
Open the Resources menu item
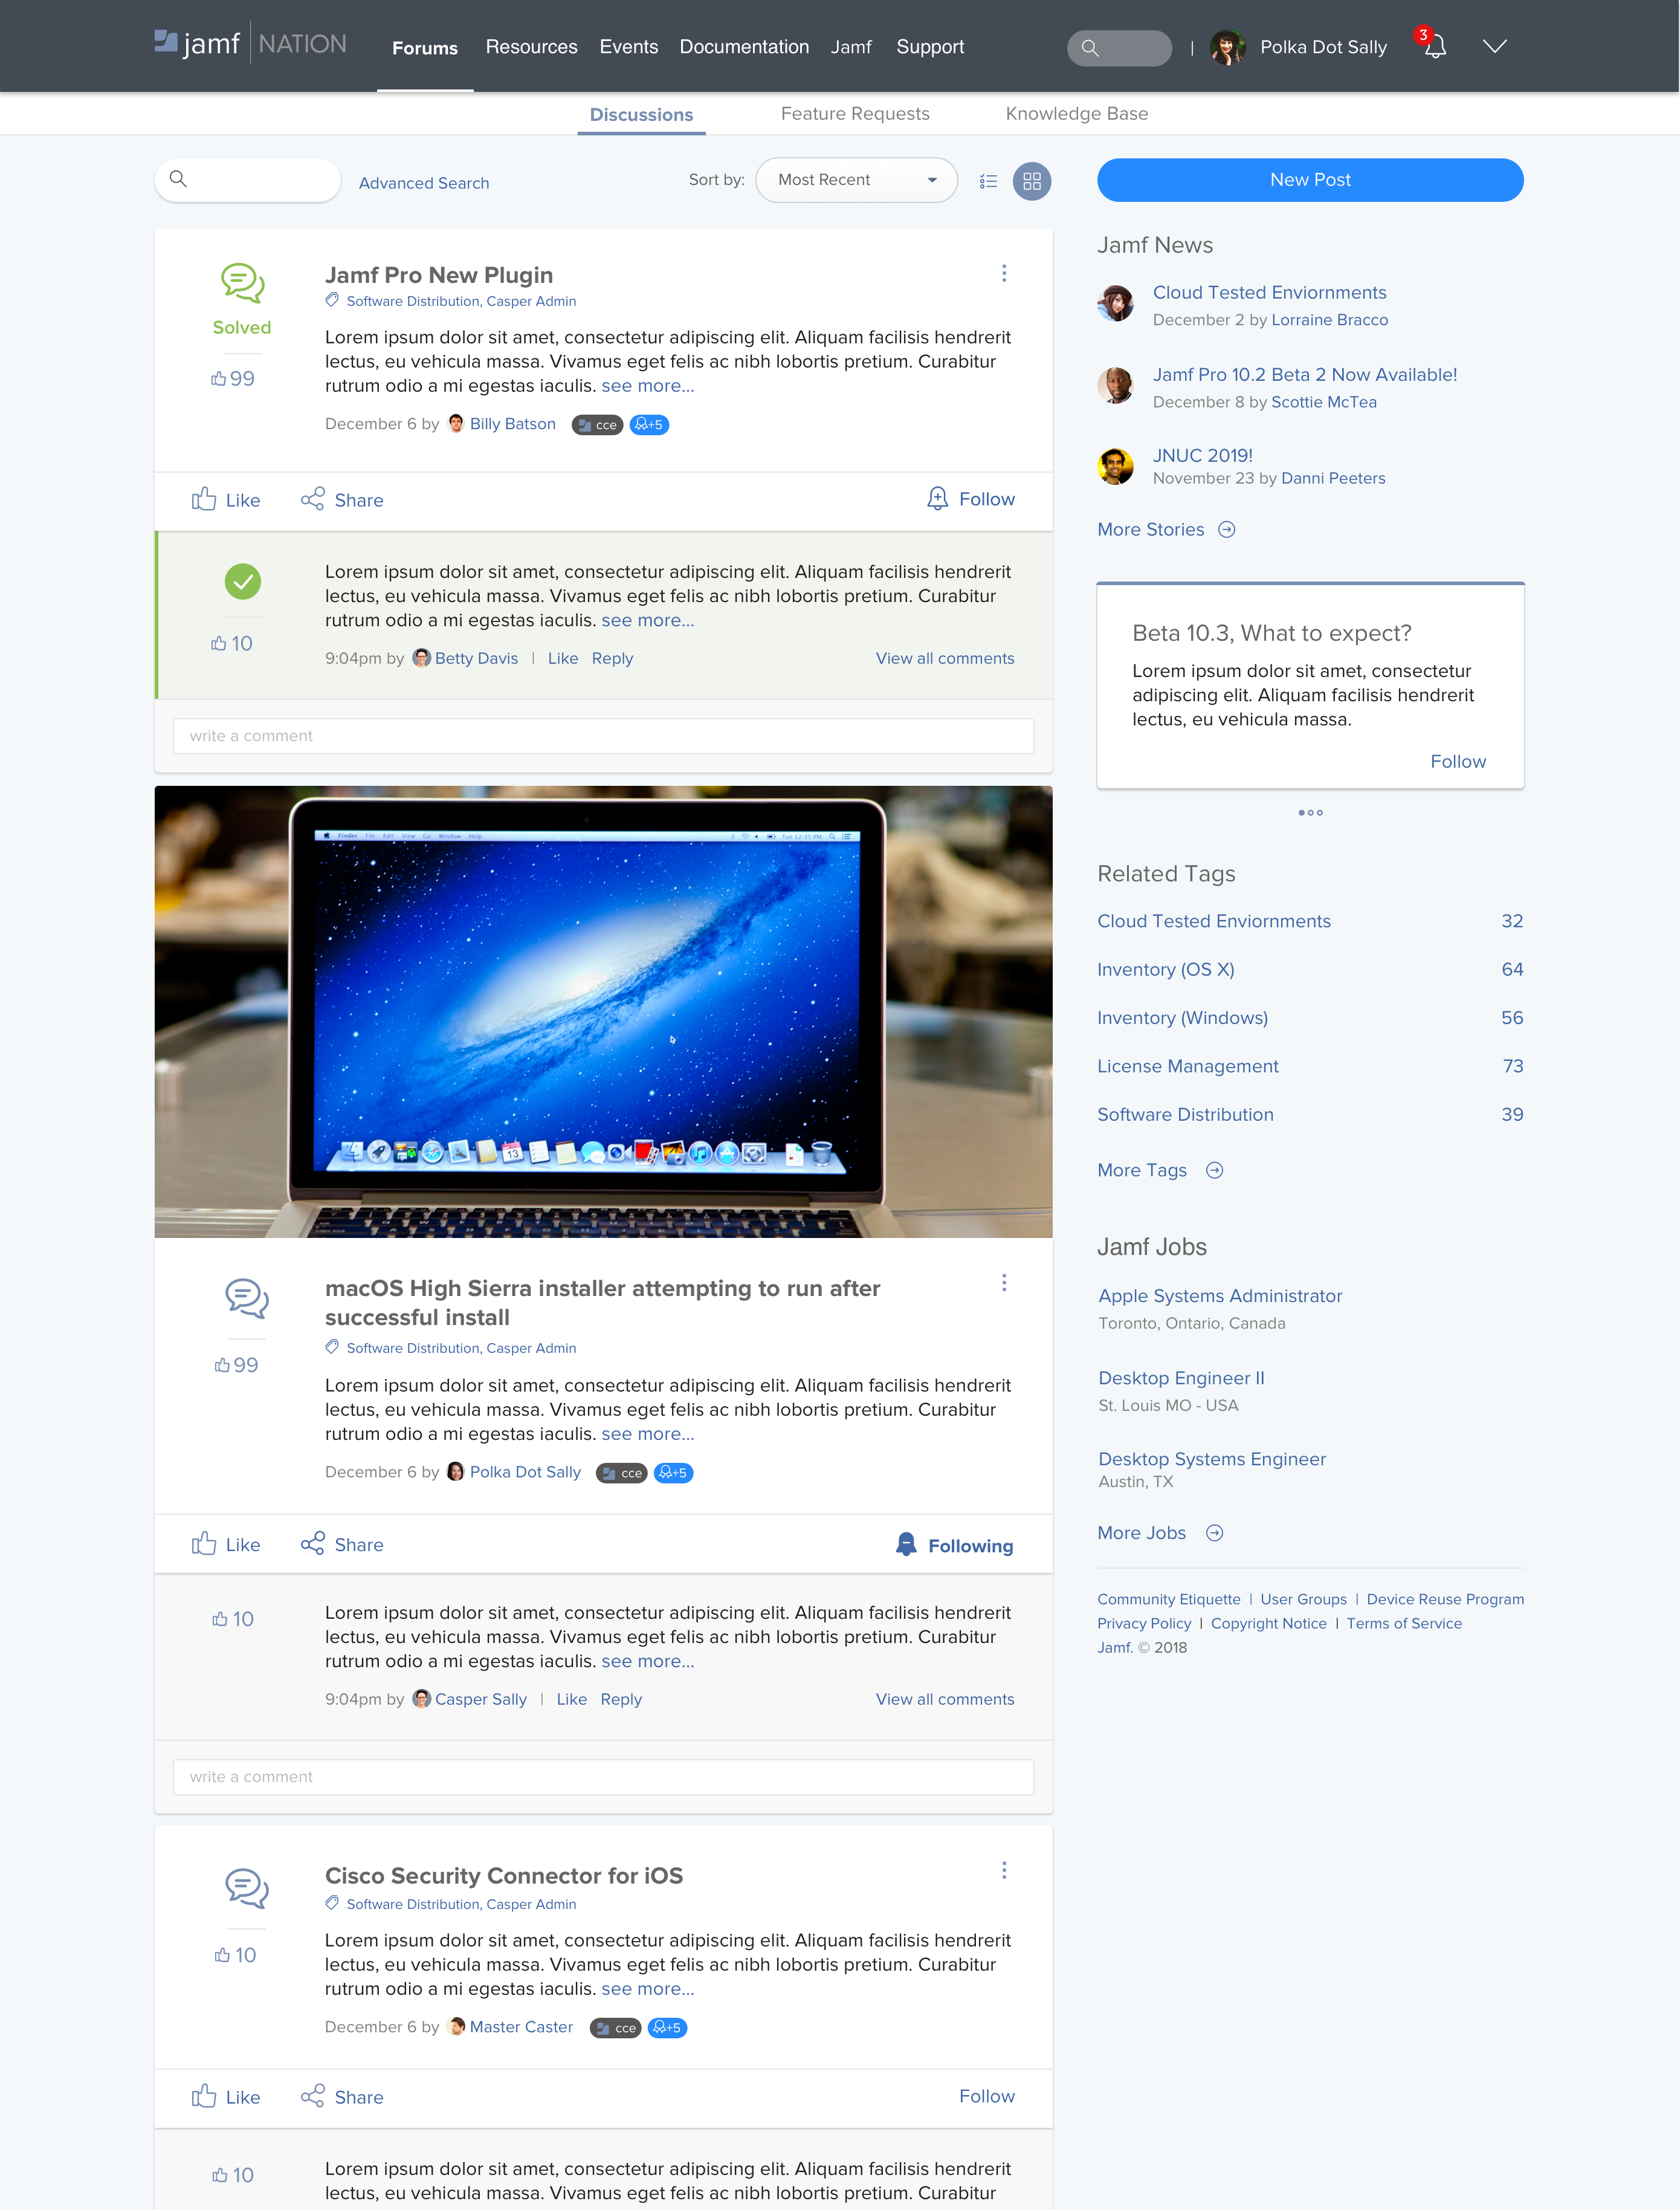pyautogui.click(x=531, y=47)
